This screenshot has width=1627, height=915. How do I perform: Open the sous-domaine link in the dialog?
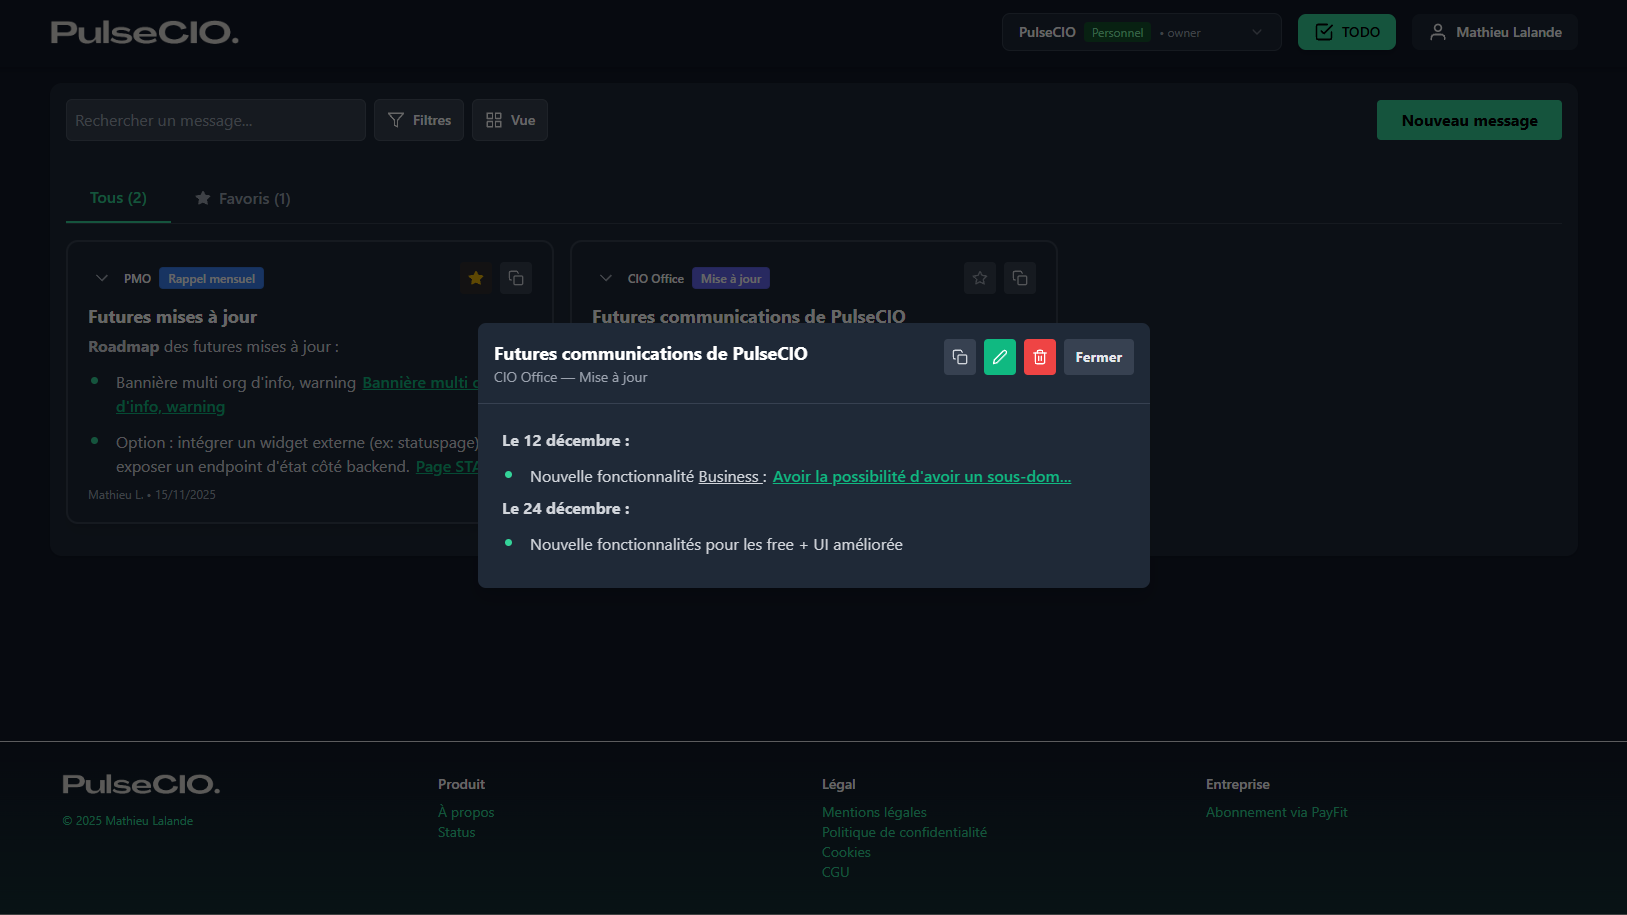point(921,477)
